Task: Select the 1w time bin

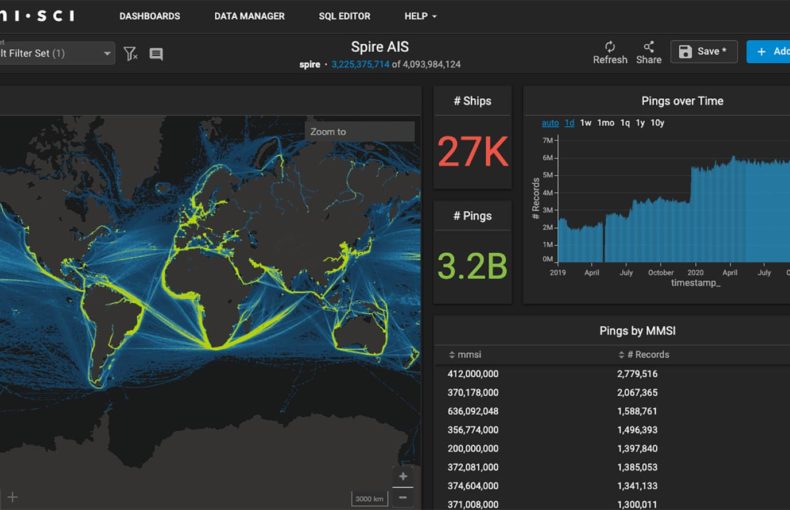Action: 585,123
